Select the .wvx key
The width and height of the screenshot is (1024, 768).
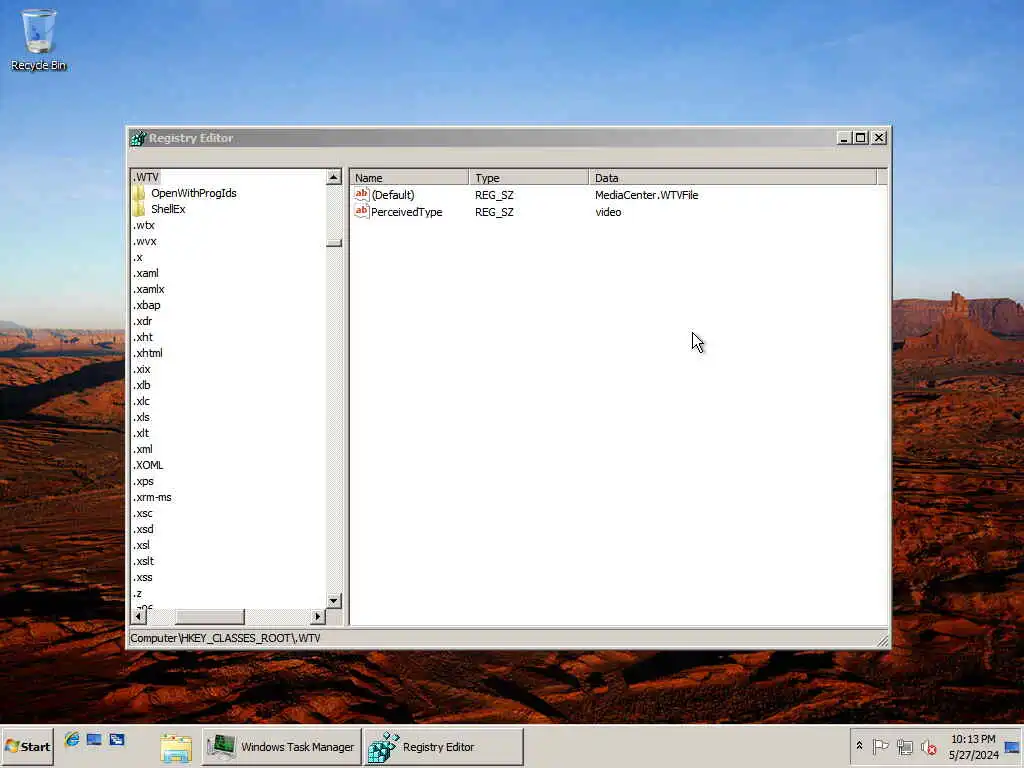144,241
